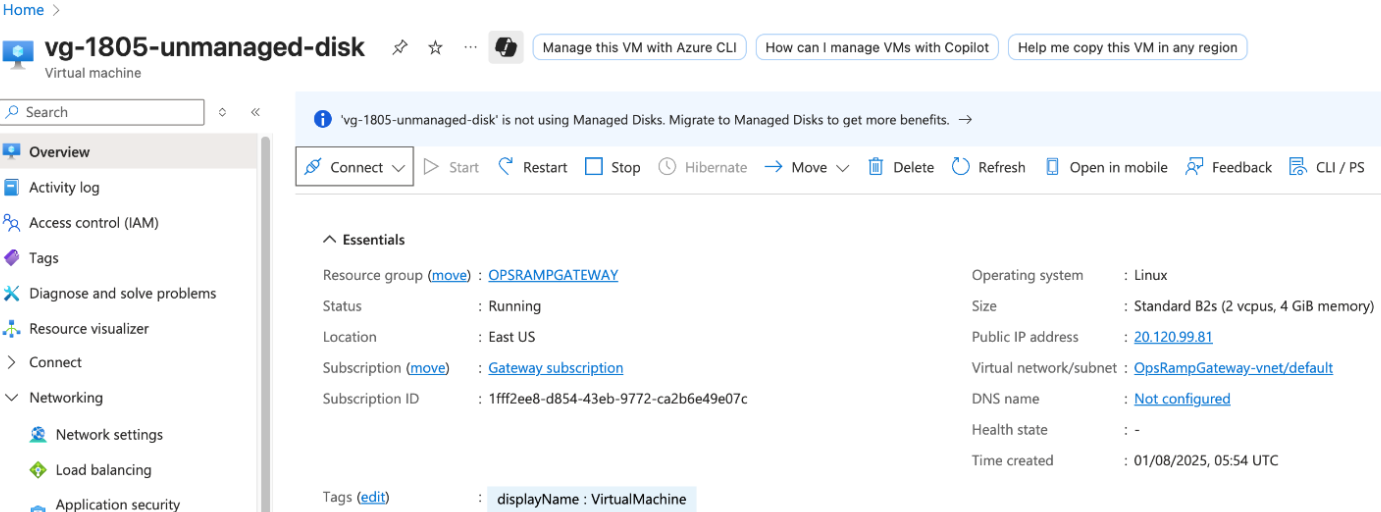Click the Resource visualizer icon
The image size is (1381, 512).
pyautogui.click(x=12, y=328)
